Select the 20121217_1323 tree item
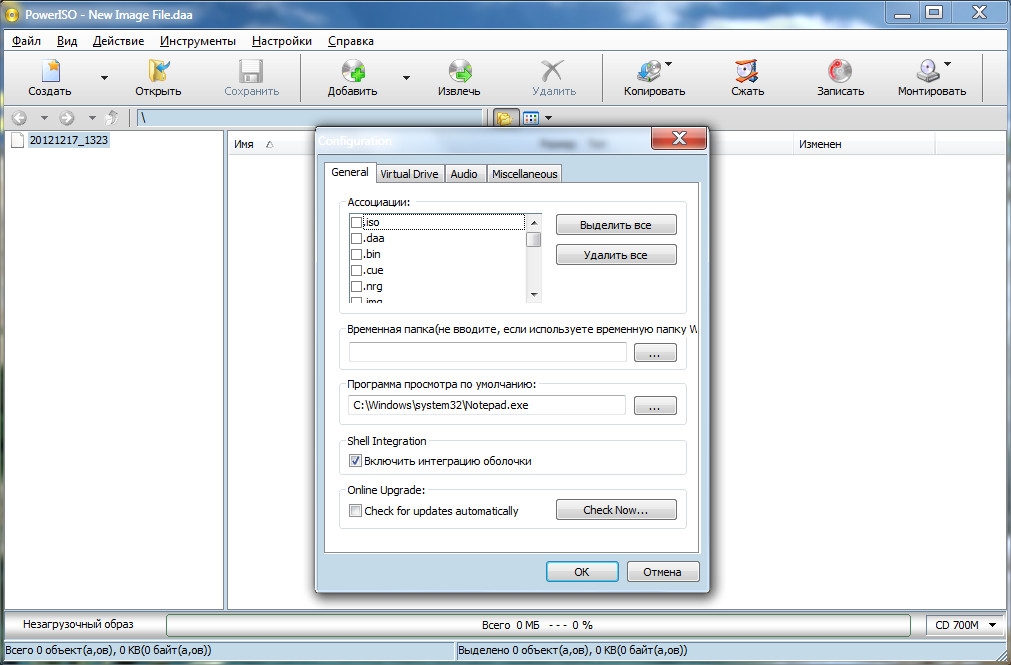The width and height of the screenshot is (1011, 665). (68, 140)
